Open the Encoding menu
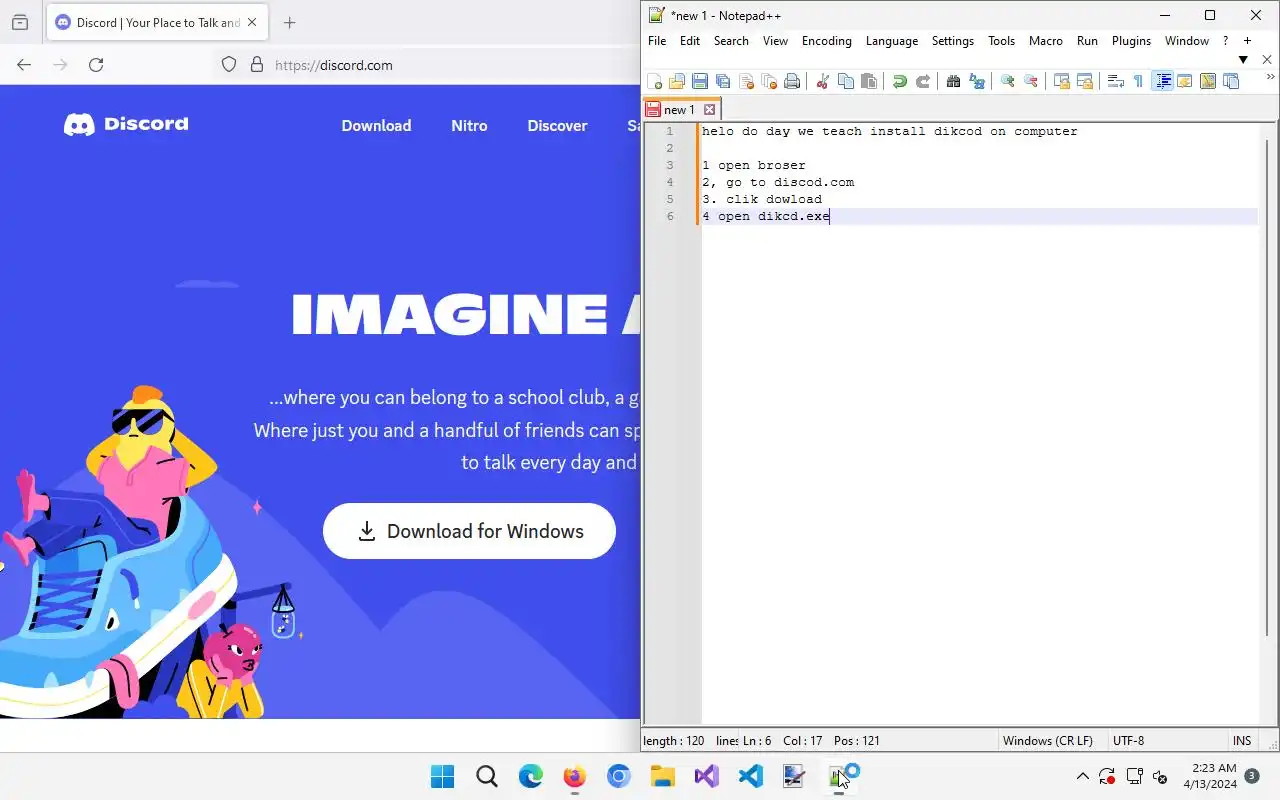The image size is (1280, 800). click(x=827, y=41)
